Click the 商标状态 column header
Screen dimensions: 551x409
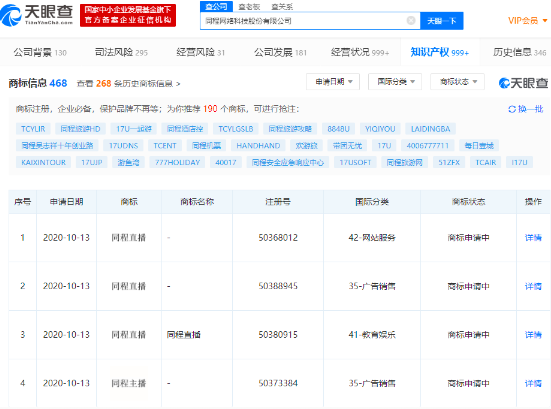coord(468,202)
